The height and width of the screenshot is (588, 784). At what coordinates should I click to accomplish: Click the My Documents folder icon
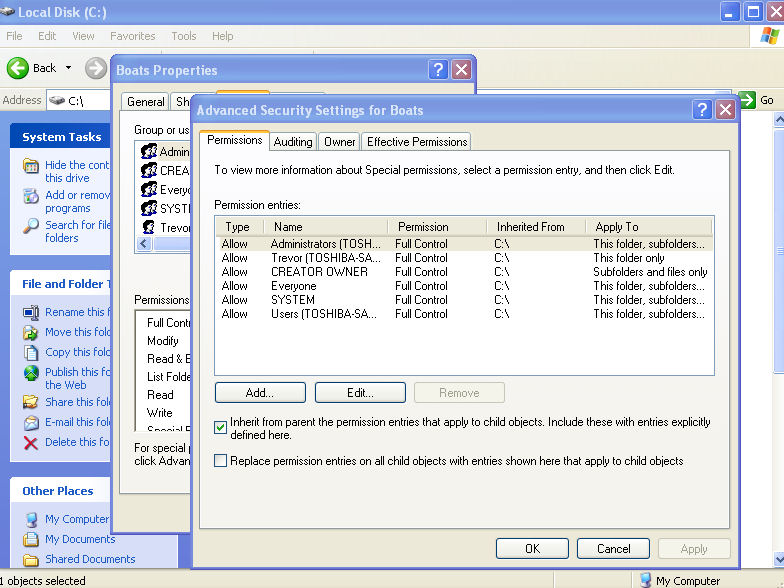pyautogui.click(x=31, y=540)
